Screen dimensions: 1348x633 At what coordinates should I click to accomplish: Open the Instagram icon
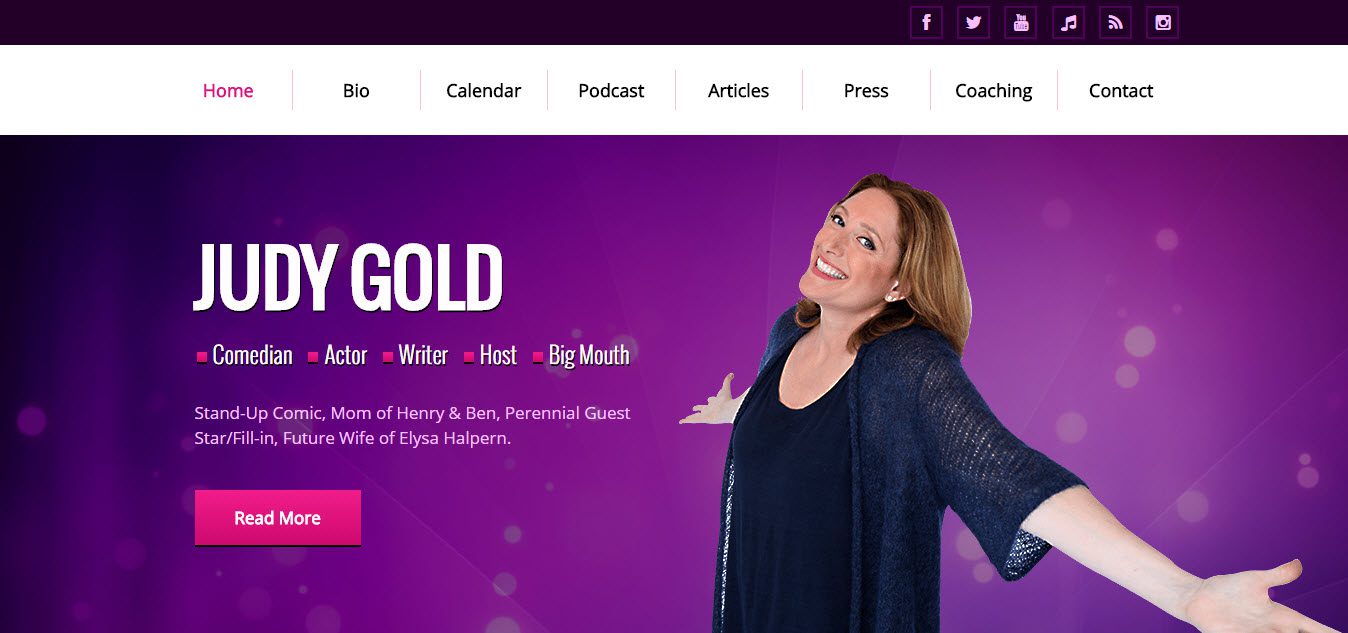pos(1162,22)
